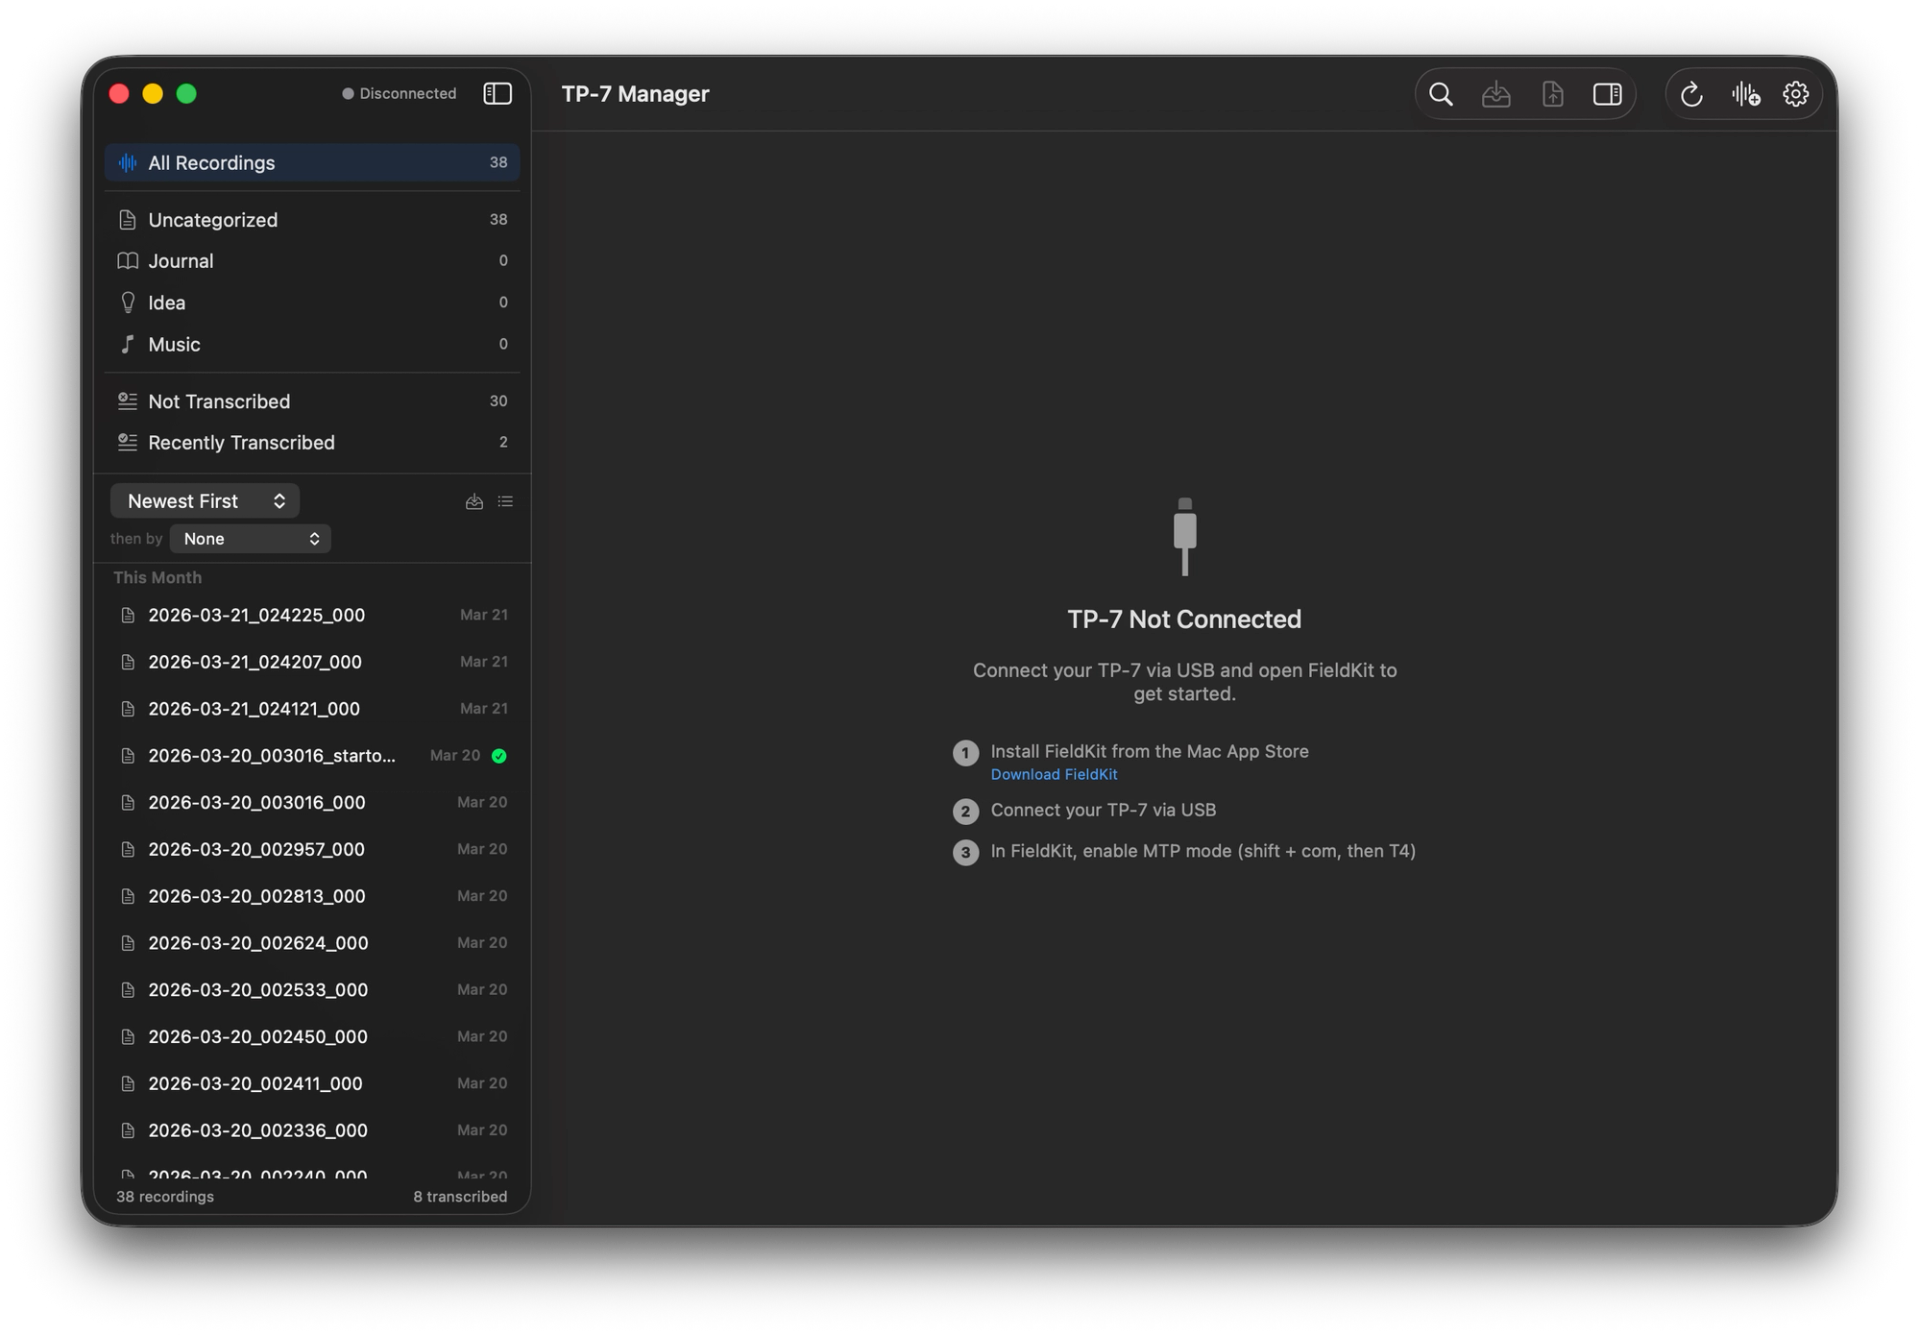Click the waveform add icon

click(x=1745, y=94)
